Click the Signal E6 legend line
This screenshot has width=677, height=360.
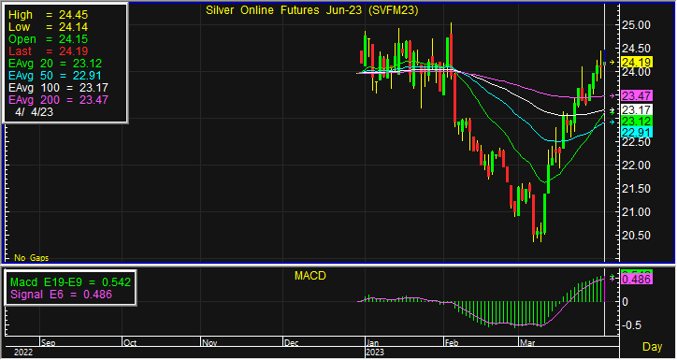coord(61,294)
